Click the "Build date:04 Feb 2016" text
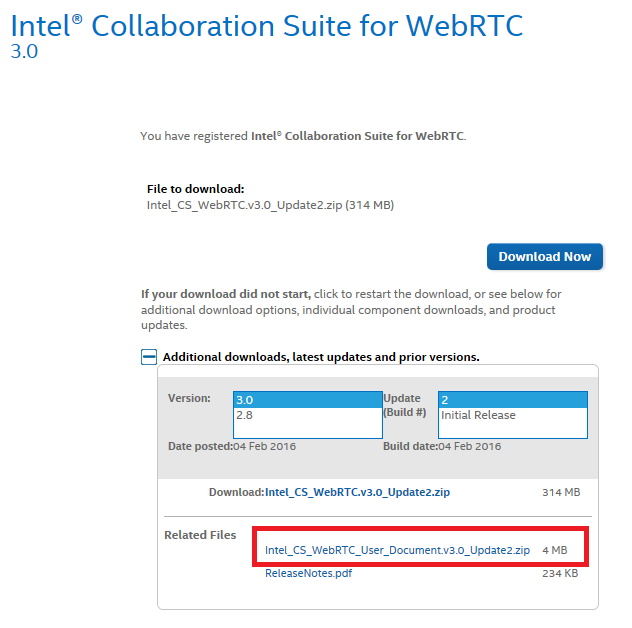This screenshot has width=632, height=628. click(x=442, y=446)
